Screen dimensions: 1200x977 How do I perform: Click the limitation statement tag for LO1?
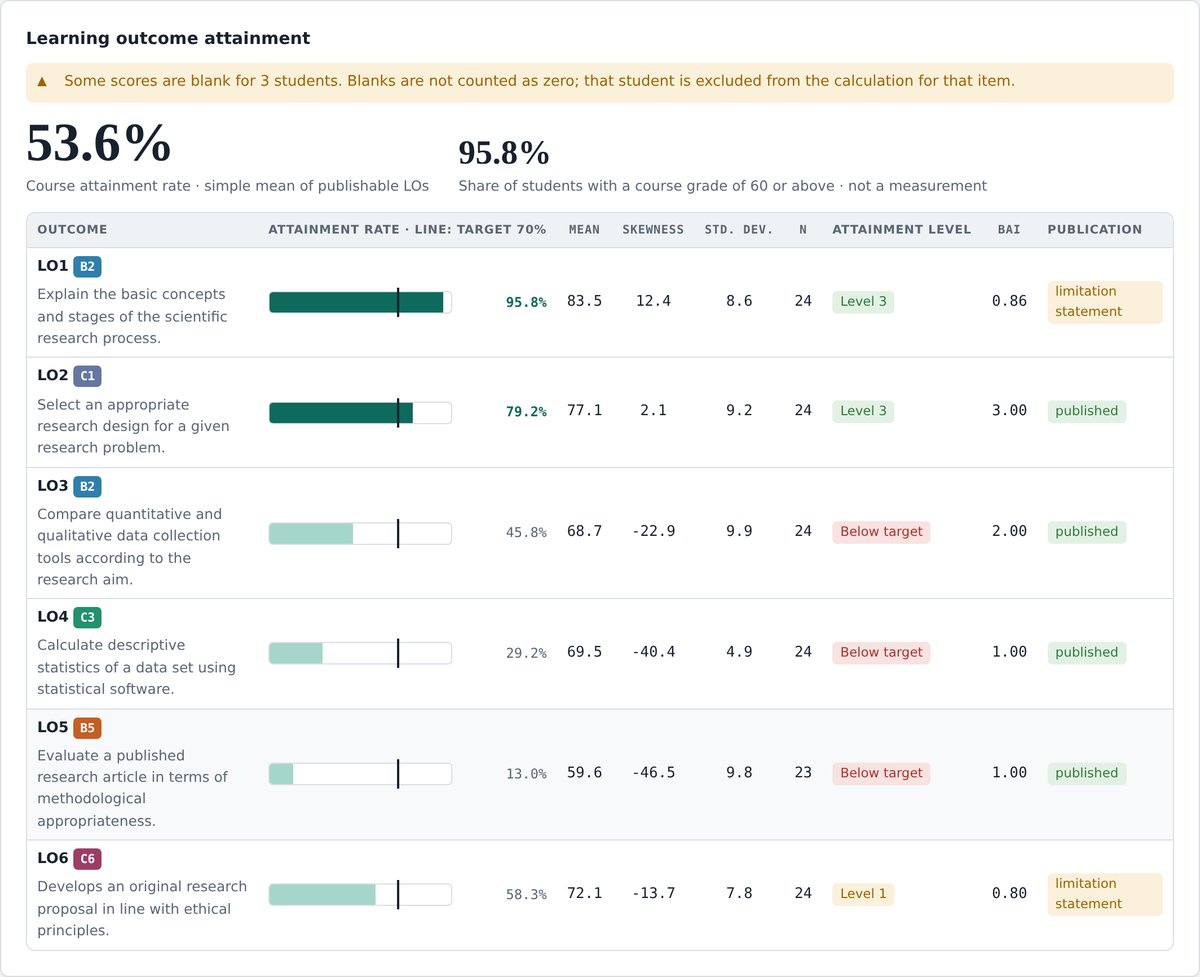1105,302
